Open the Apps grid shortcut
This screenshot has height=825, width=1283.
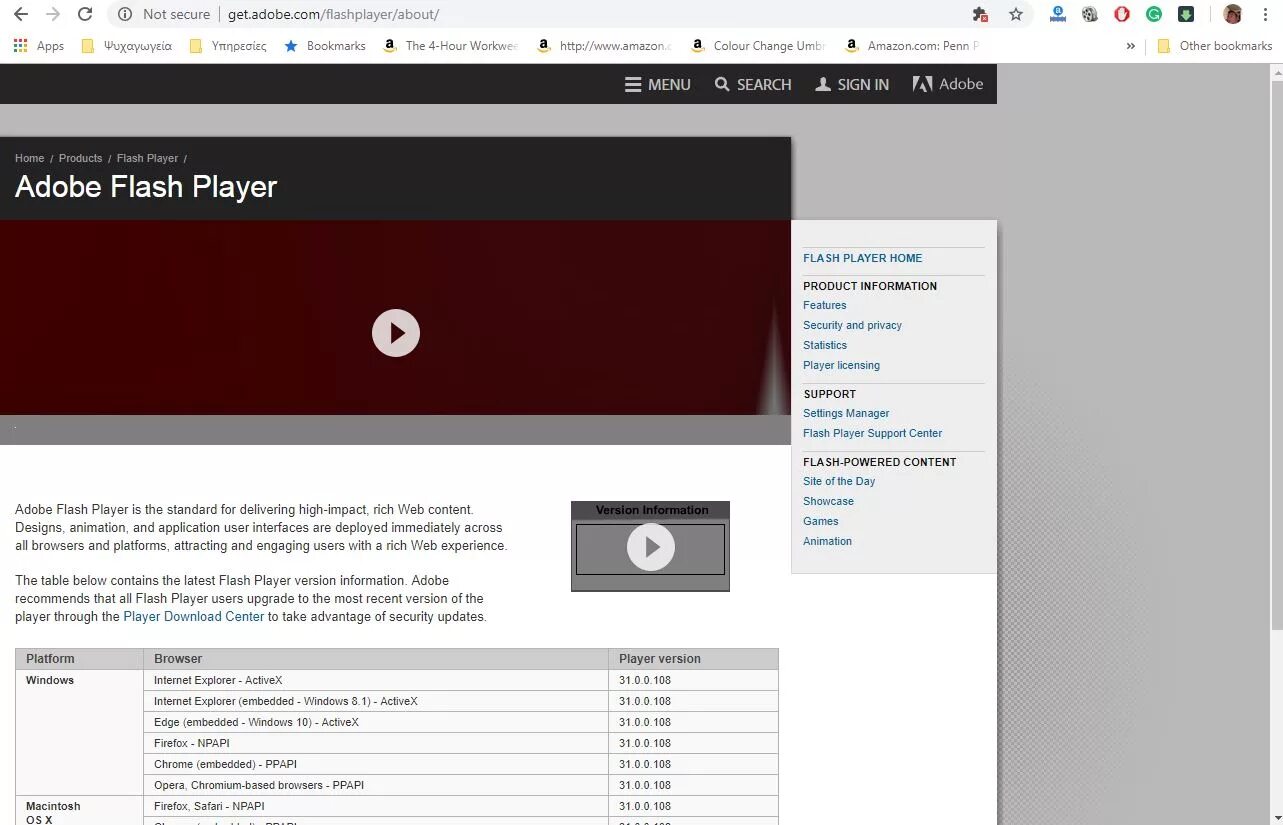point(39,46)
